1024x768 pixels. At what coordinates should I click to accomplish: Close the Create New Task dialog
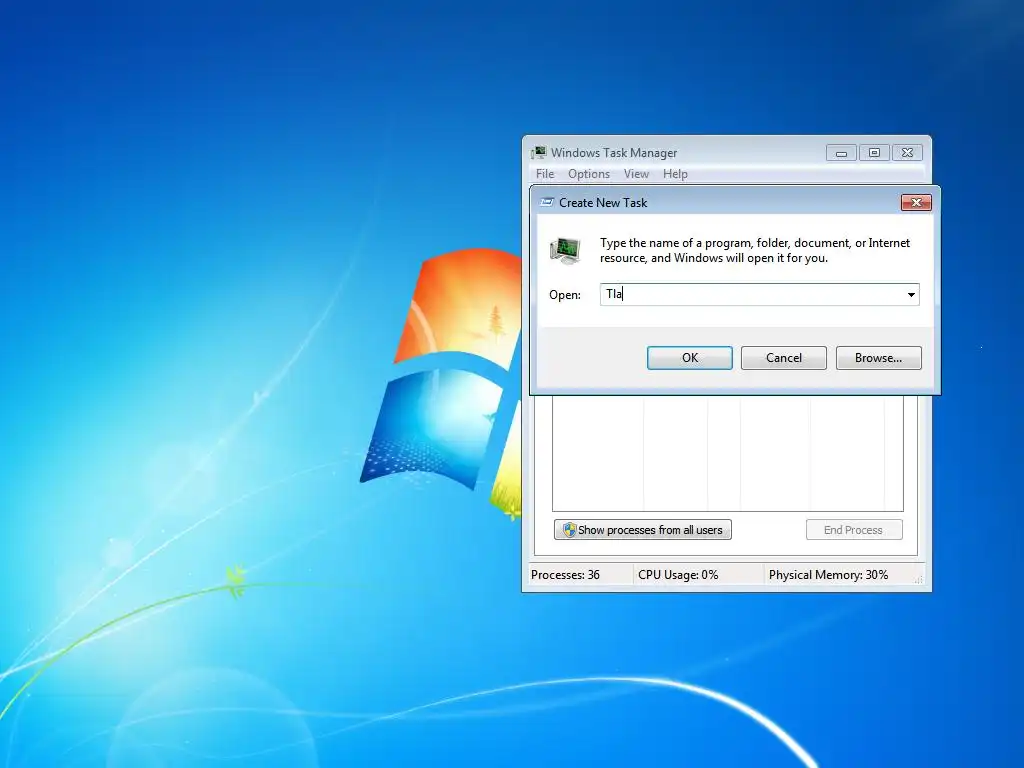click(916, 202)
